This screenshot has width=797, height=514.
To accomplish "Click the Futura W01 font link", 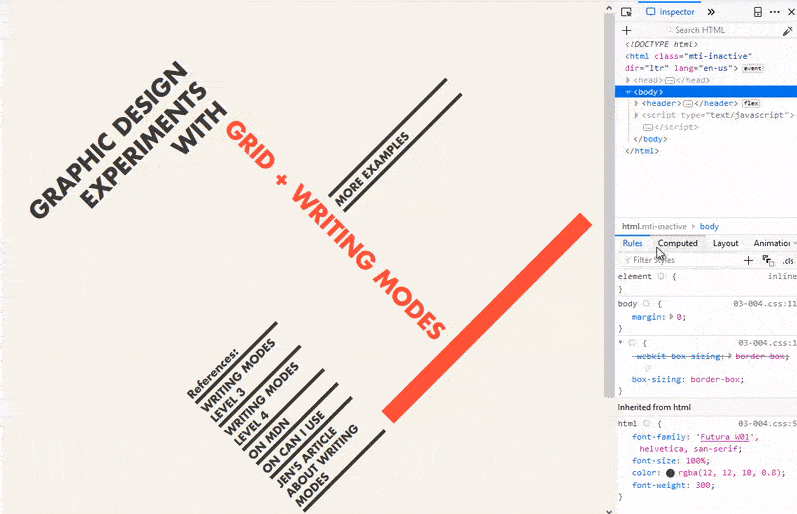I will pyautogui.click(x=724, y=437).
